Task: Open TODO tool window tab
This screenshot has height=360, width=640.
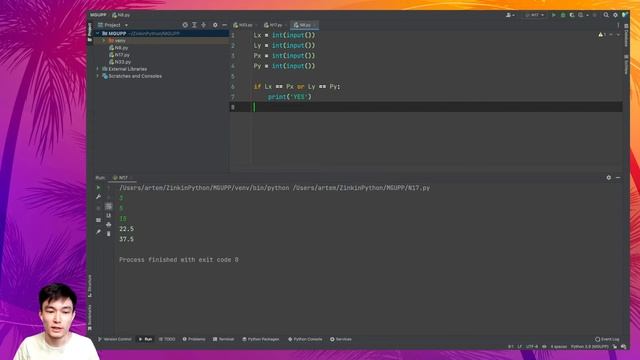Action: 167,339
